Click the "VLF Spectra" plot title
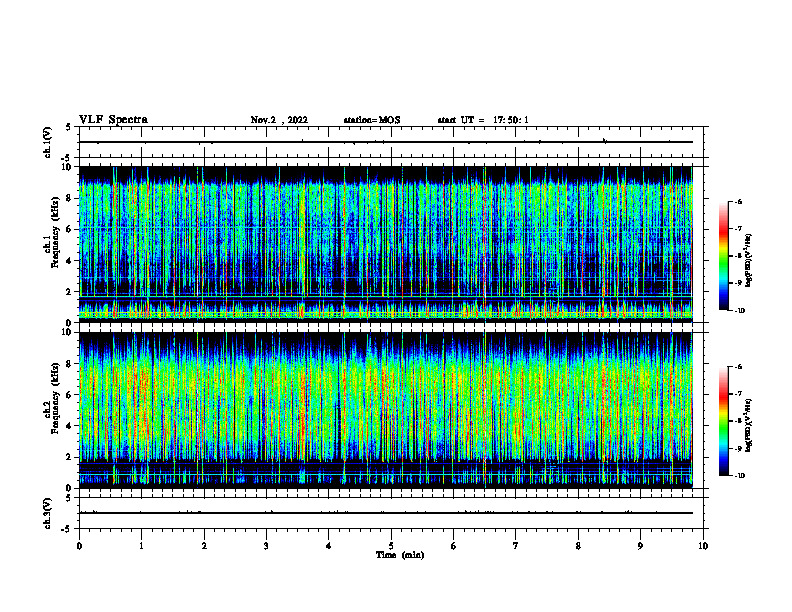The width and height of the screenshot is (792, 612). click(113, 120)
